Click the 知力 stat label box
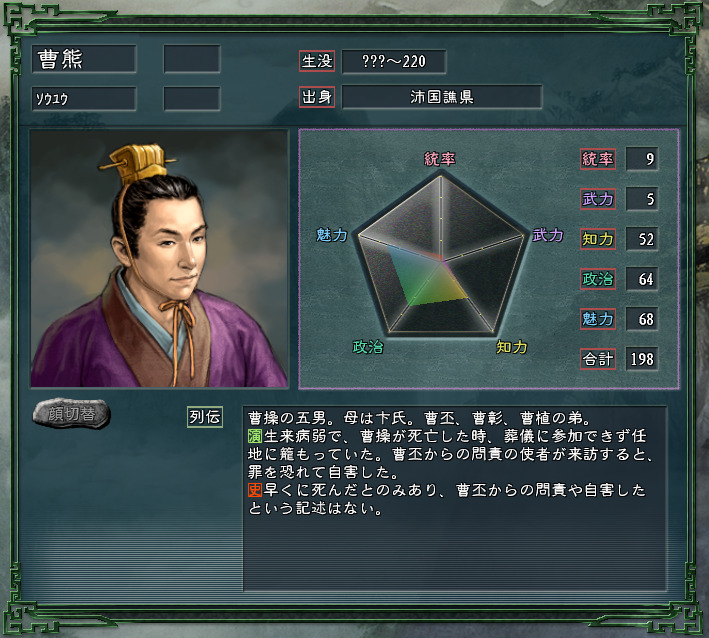Screen dimensions: 709x638 click(x=598, y=239)
